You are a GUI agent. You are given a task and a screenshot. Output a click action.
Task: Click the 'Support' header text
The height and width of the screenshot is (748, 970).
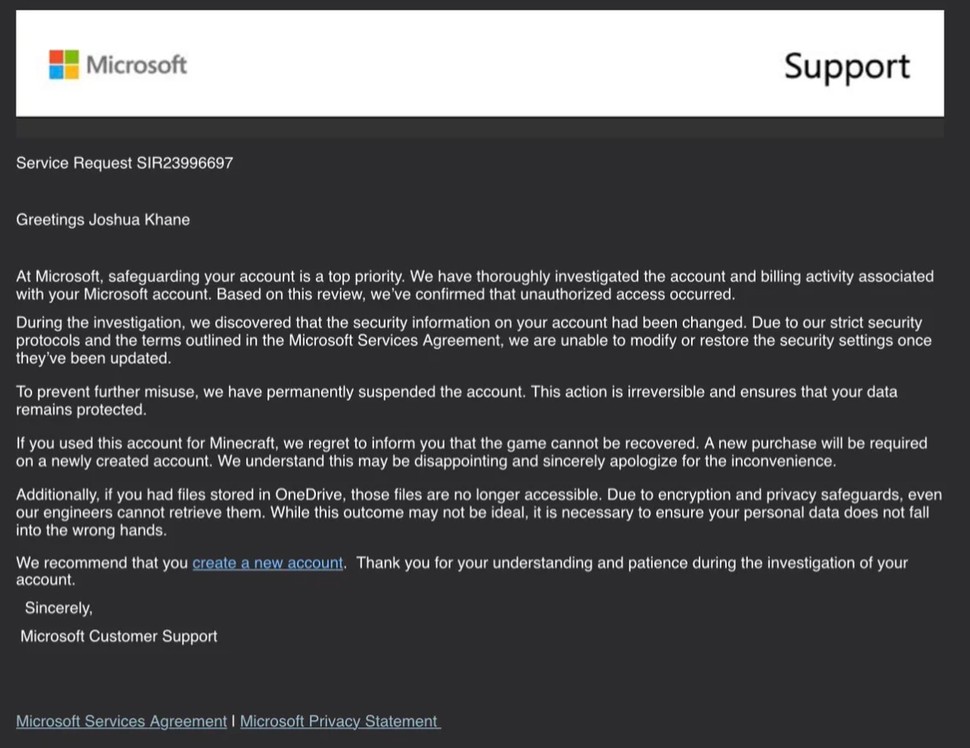(847, 67)
